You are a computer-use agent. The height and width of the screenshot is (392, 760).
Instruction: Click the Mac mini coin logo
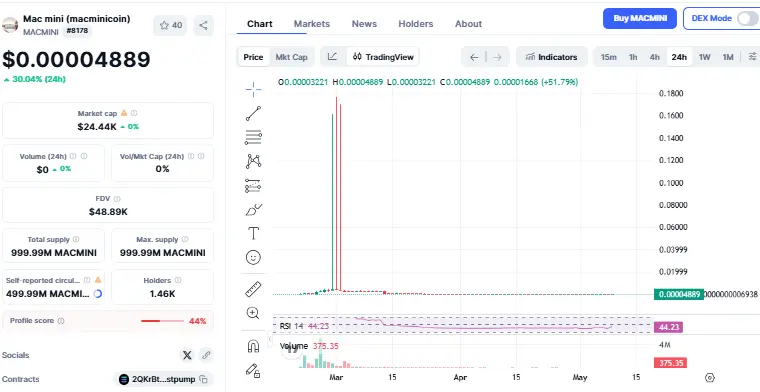pos(10,25)
